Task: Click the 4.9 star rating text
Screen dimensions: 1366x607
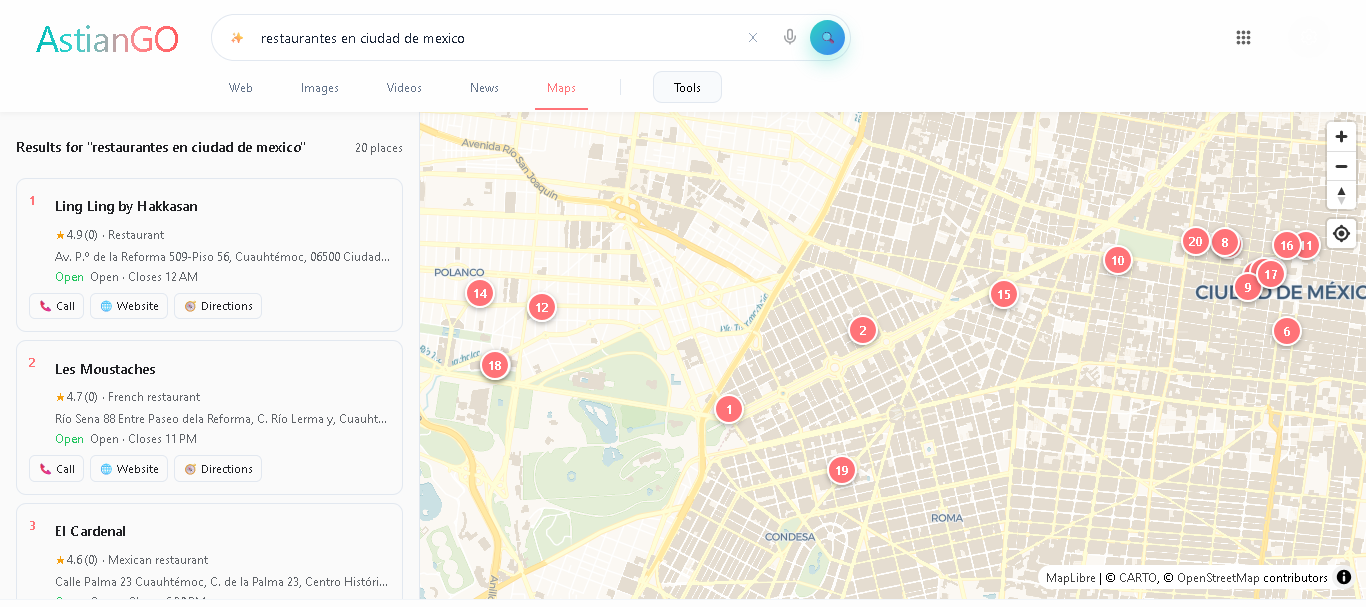Action: pyautogui.click(x=76, y=235)
